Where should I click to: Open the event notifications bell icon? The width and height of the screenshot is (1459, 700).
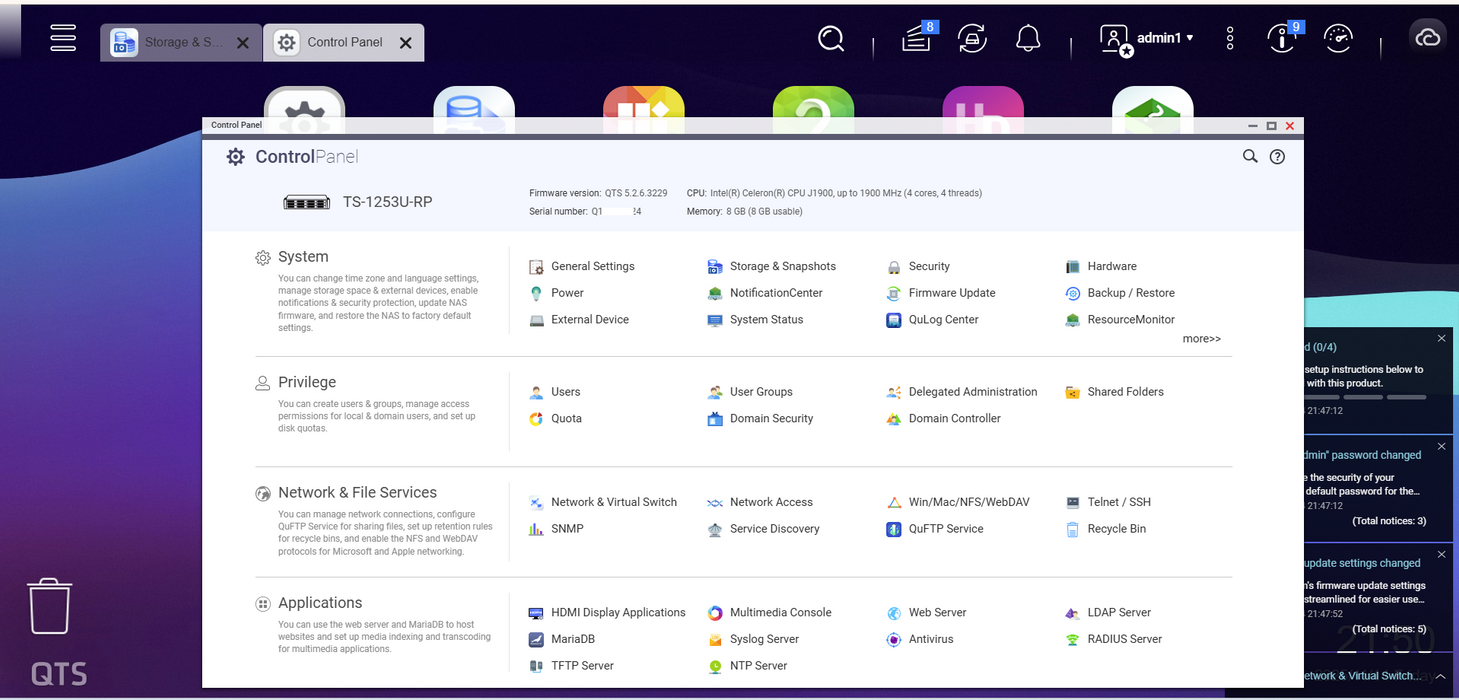[1028, 38]
